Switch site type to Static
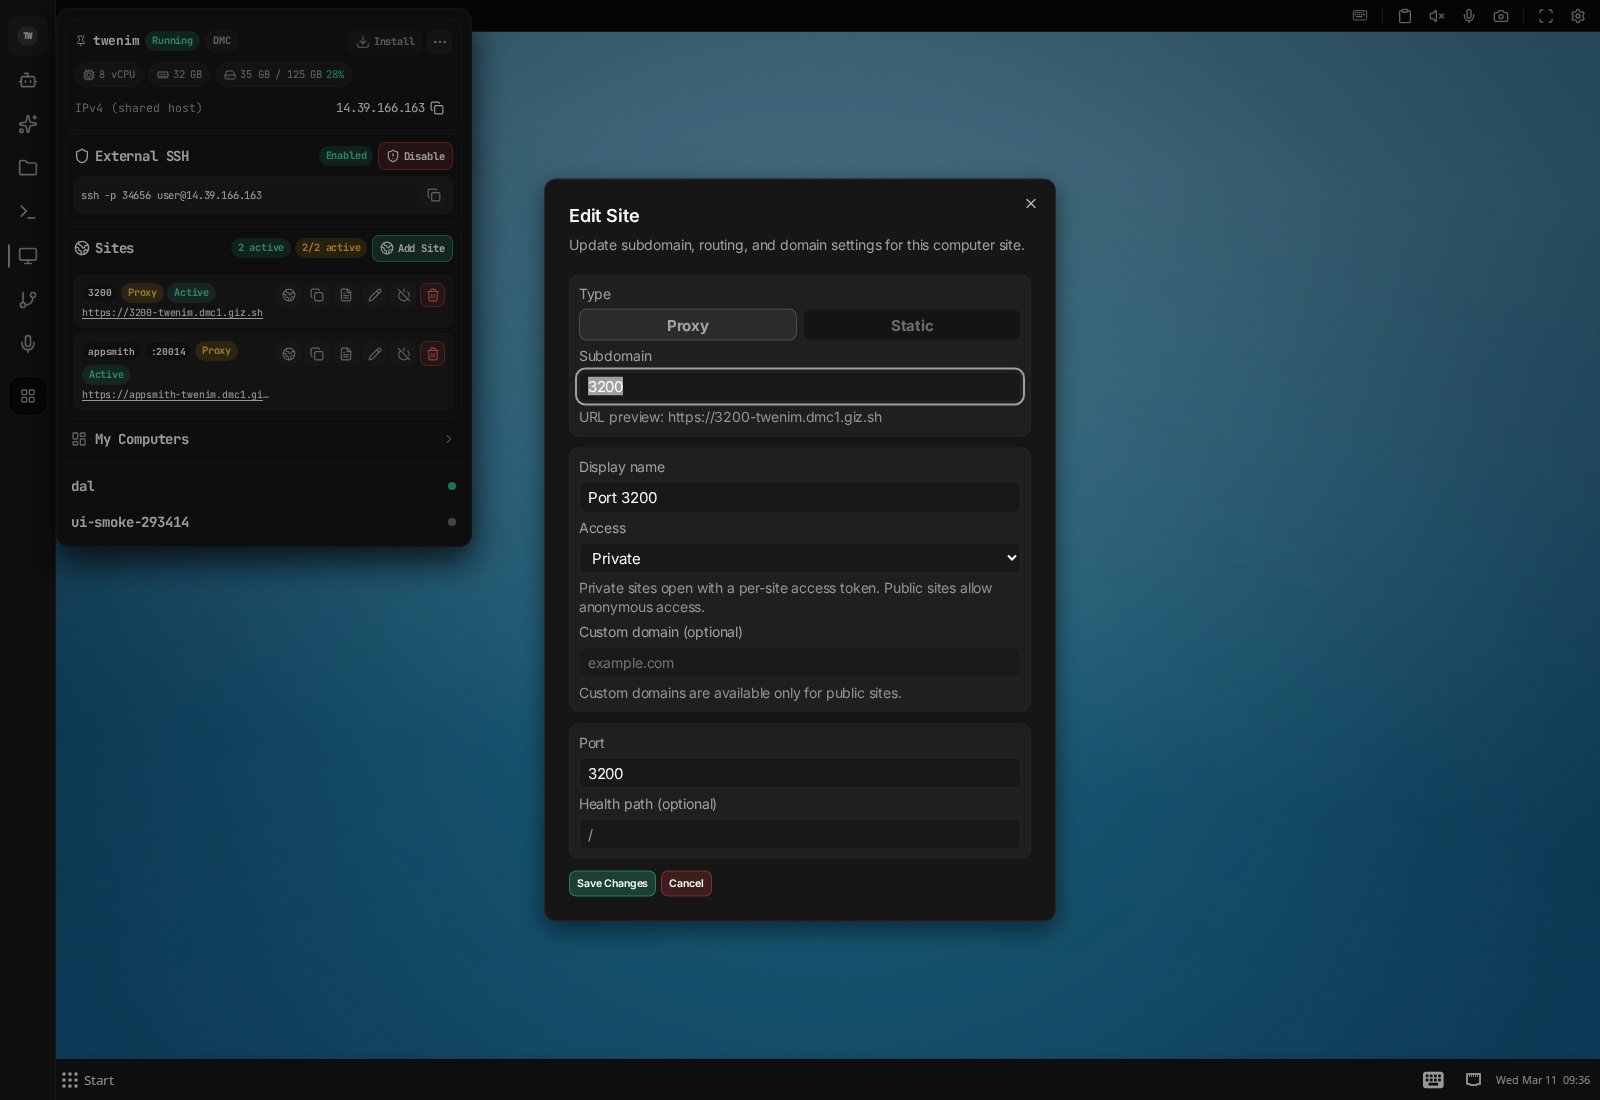The image size is (1600, 1100). 911,325
